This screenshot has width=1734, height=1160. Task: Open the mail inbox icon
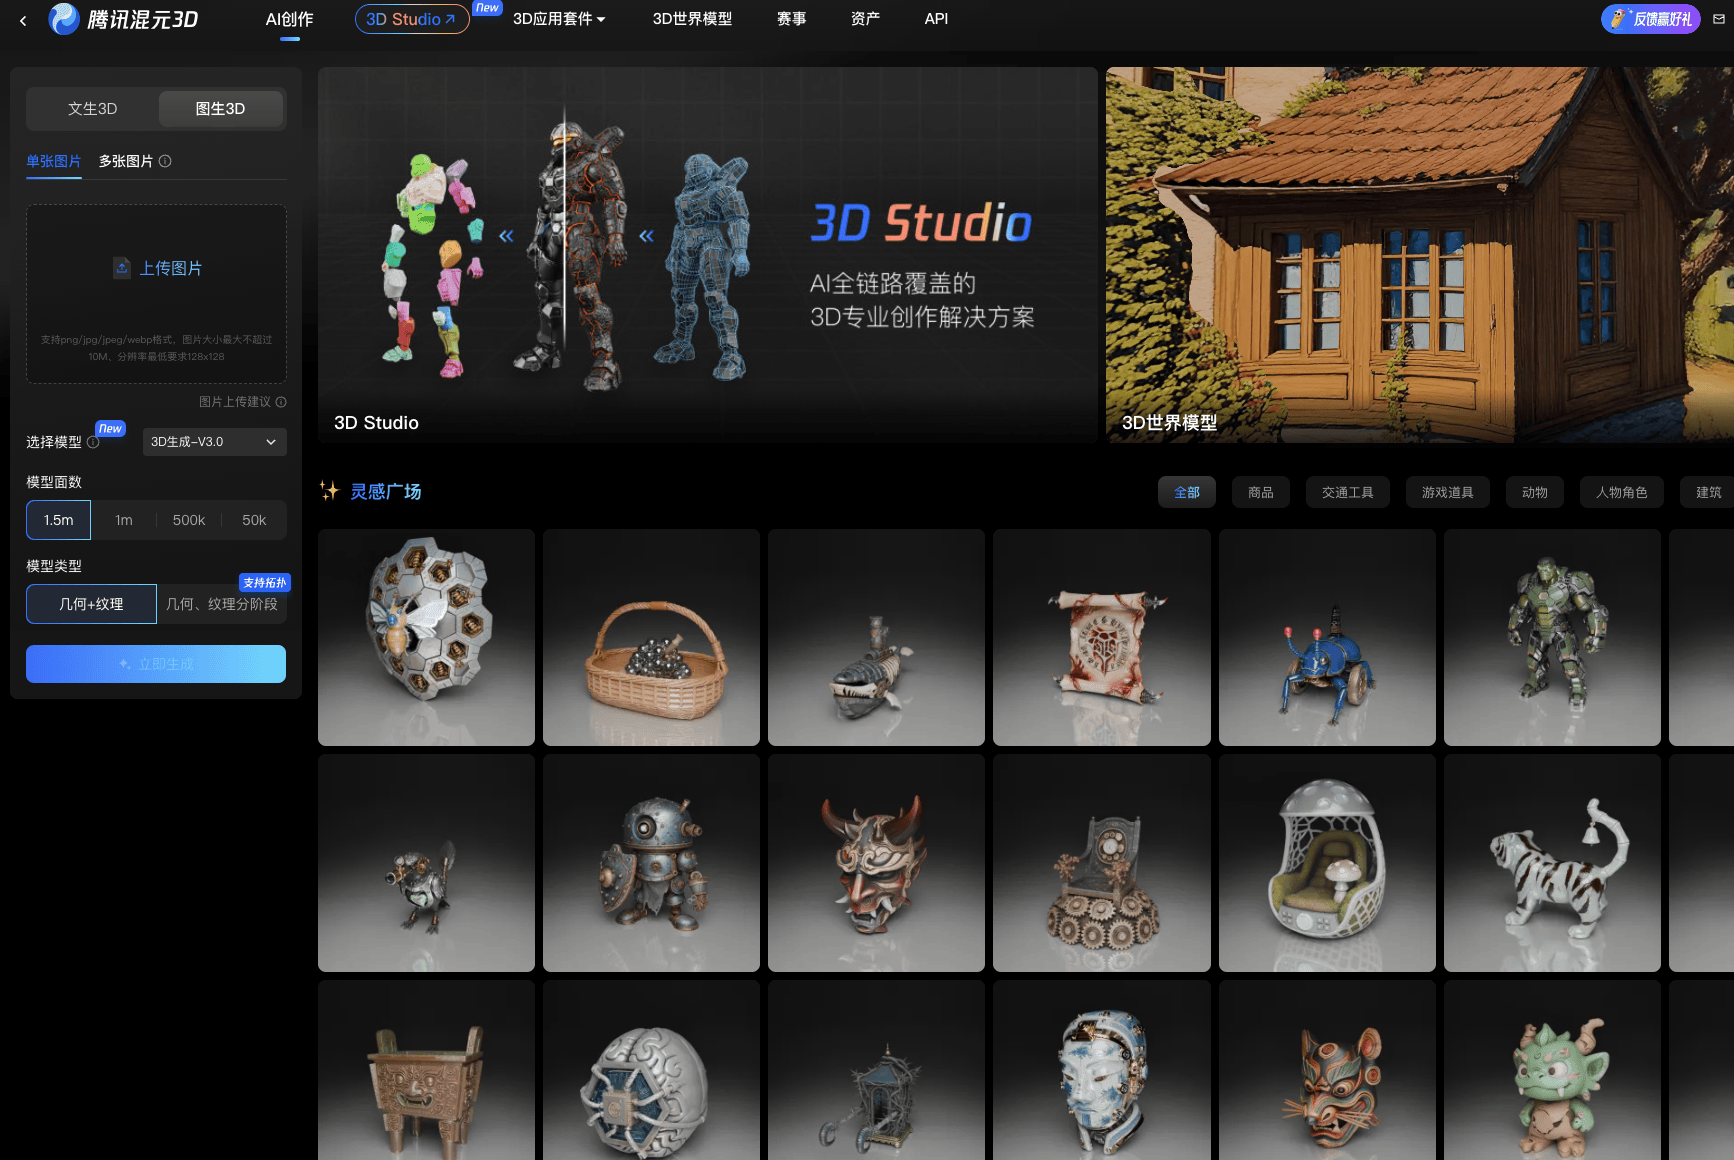click(1719, 19)
